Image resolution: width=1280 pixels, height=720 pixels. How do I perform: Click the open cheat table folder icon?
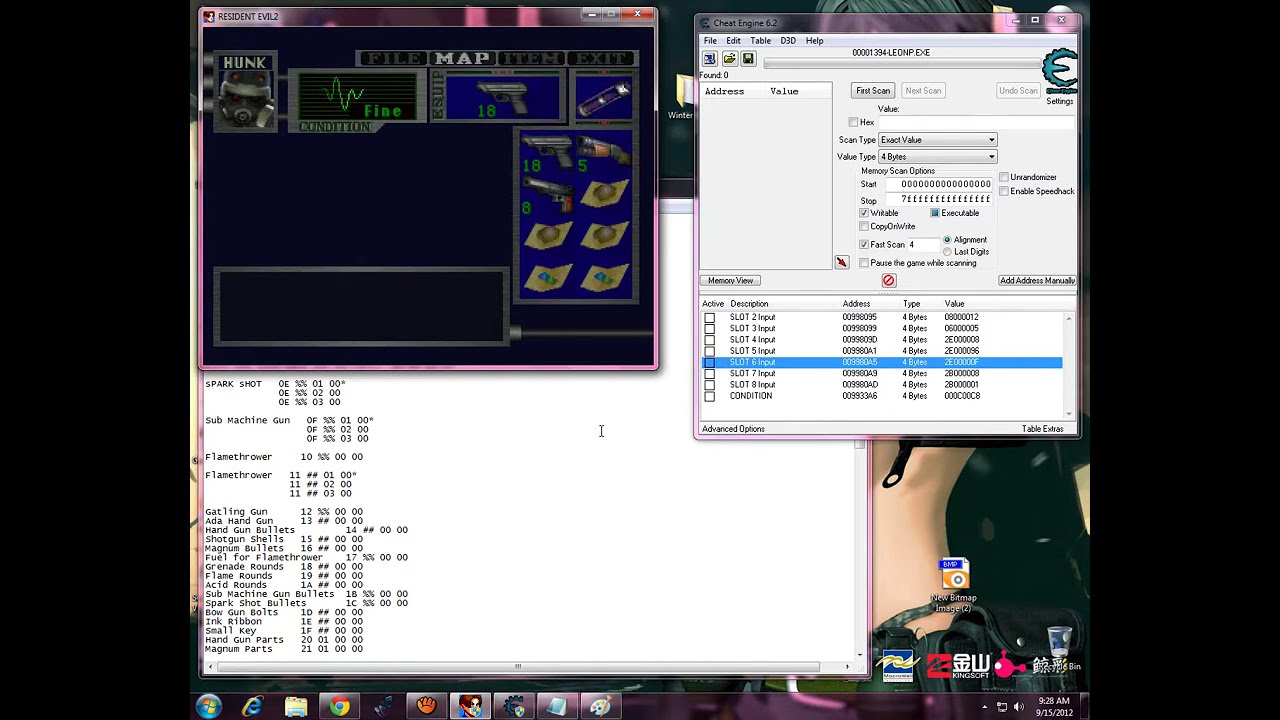point(729,60)
